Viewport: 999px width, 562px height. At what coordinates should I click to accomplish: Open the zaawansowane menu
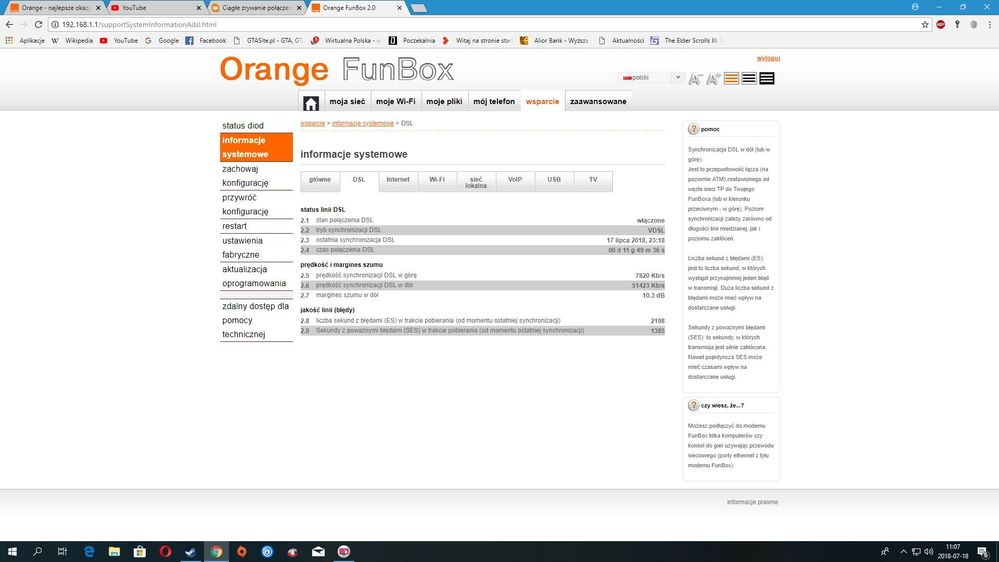(x=598, y=102)
